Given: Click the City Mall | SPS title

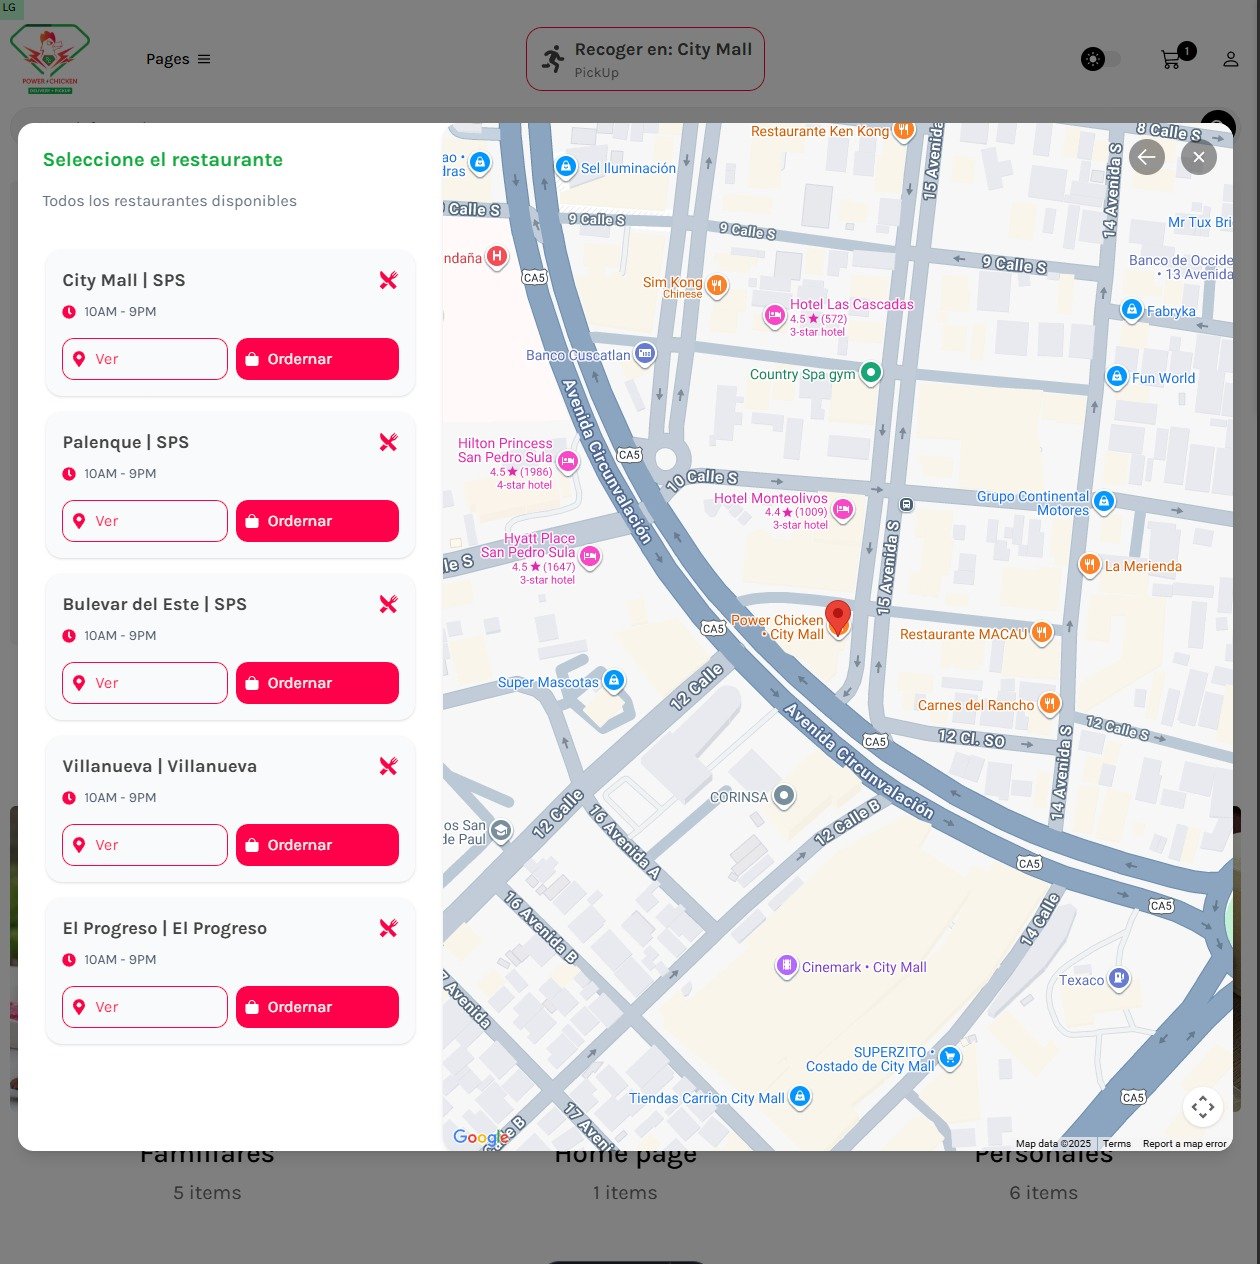Looking at the screenshot, I should [x=124, y=280].
